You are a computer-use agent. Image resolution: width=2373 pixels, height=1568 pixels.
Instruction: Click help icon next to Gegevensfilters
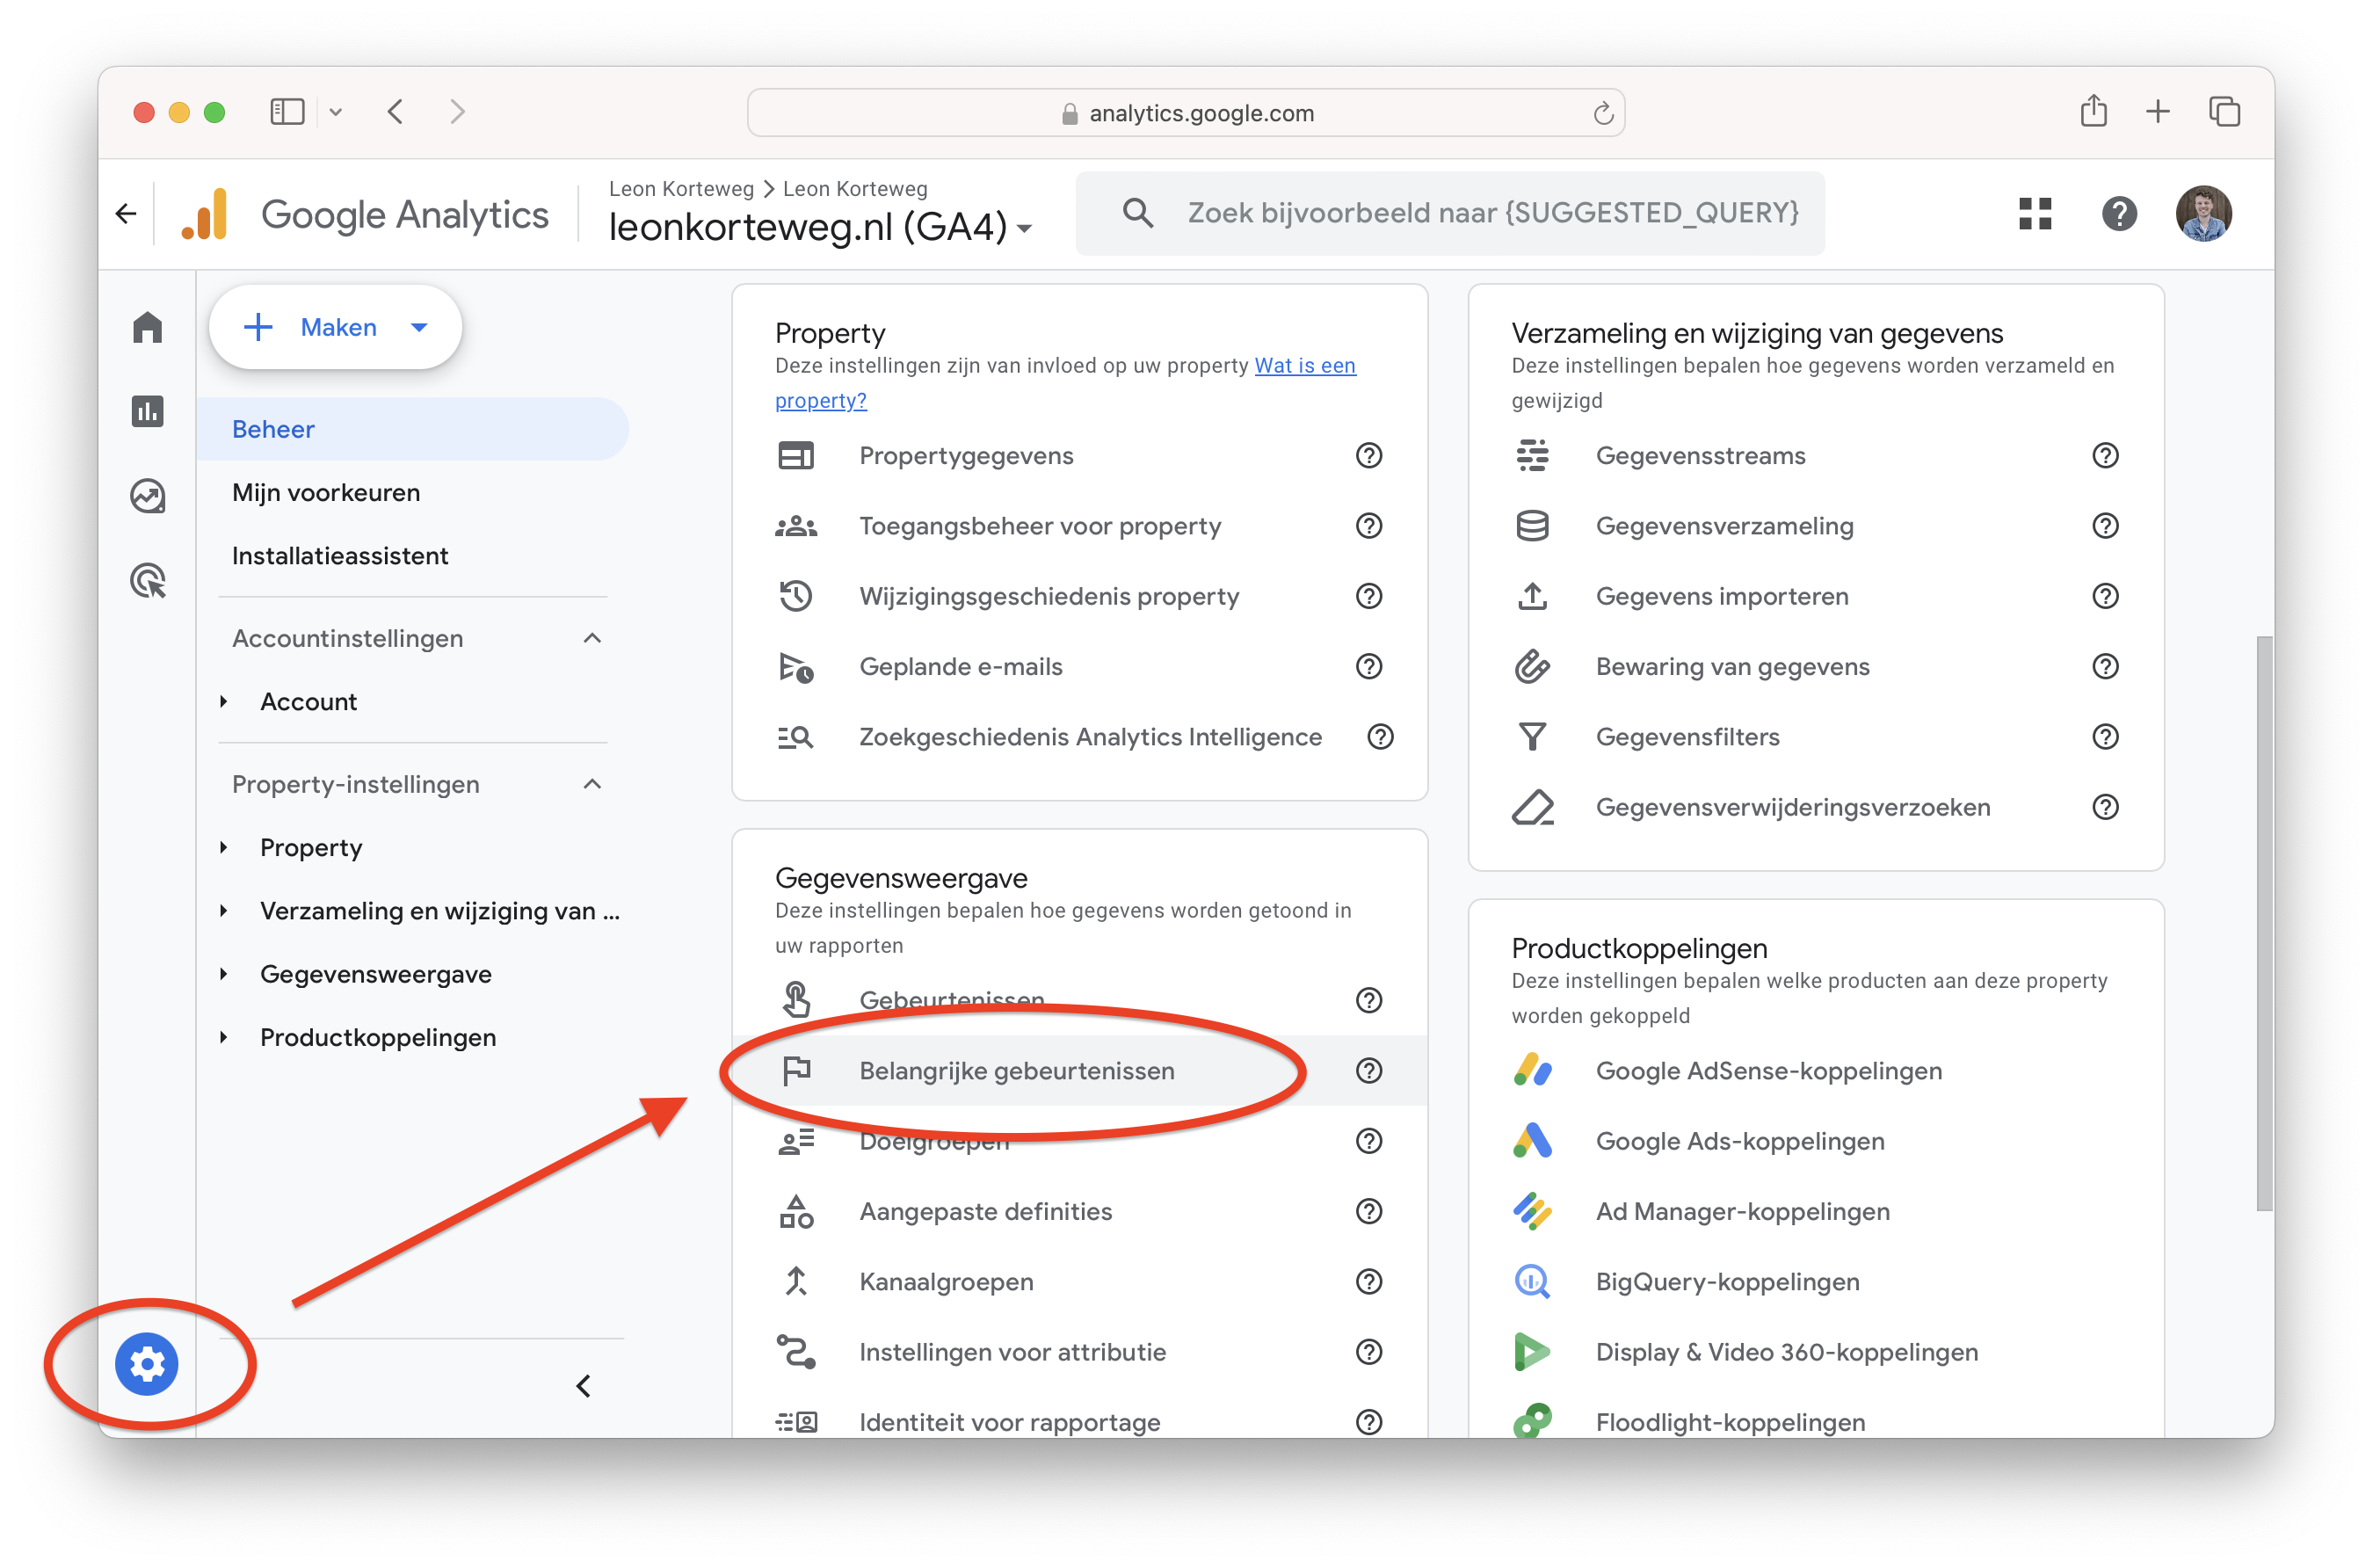click(2105, 737)
